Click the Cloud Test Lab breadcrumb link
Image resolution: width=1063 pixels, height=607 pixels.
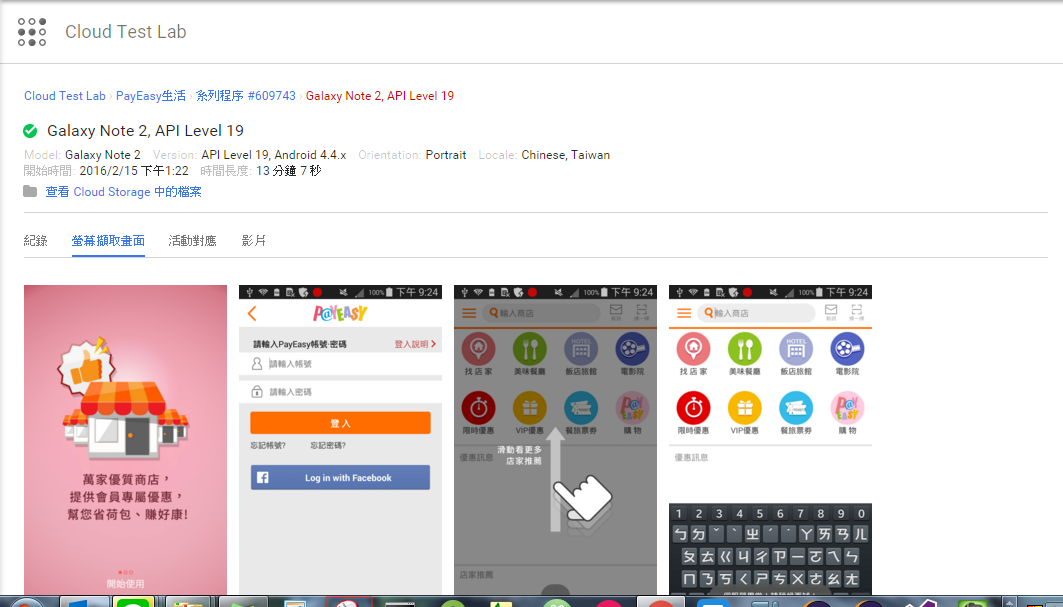pyautogui.click(x=65, y=96)
